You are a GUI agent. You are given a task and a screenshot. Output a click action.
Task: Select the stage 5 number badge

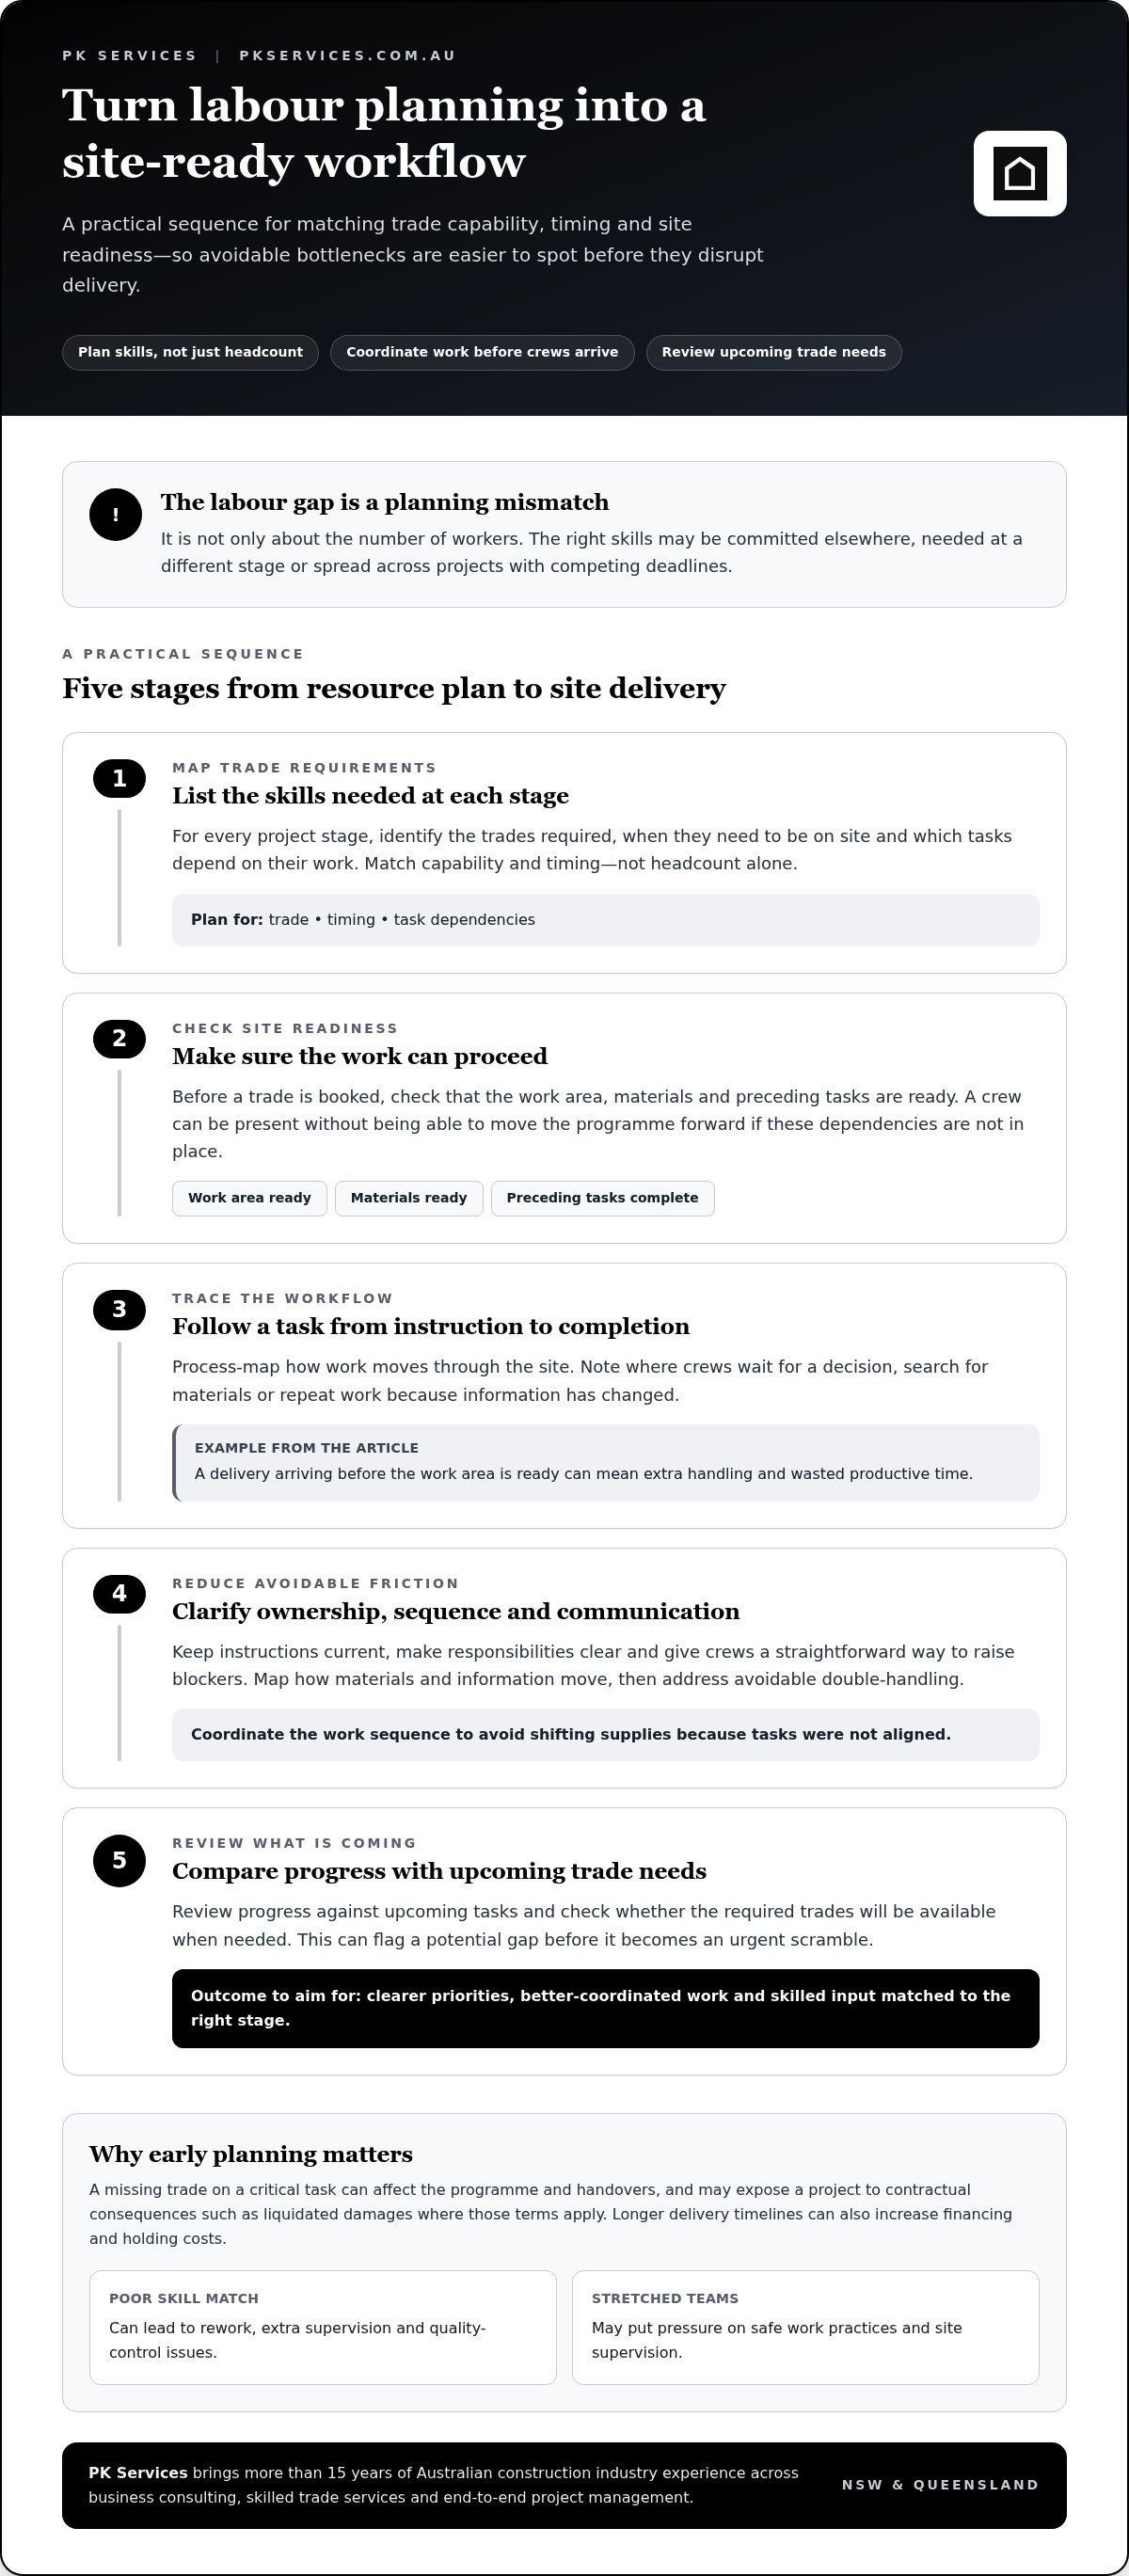119,1860
